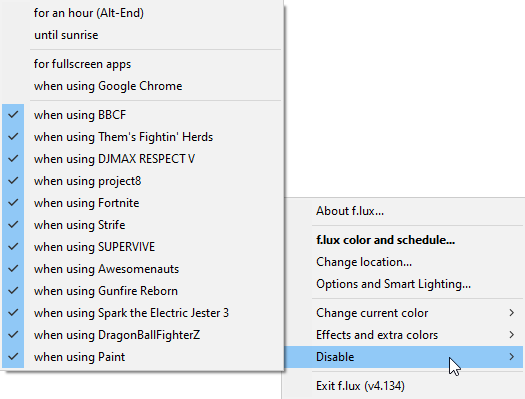The image size is (525, 399).
Task: Open f.lux color and schedule...
Action: [403, 240]
